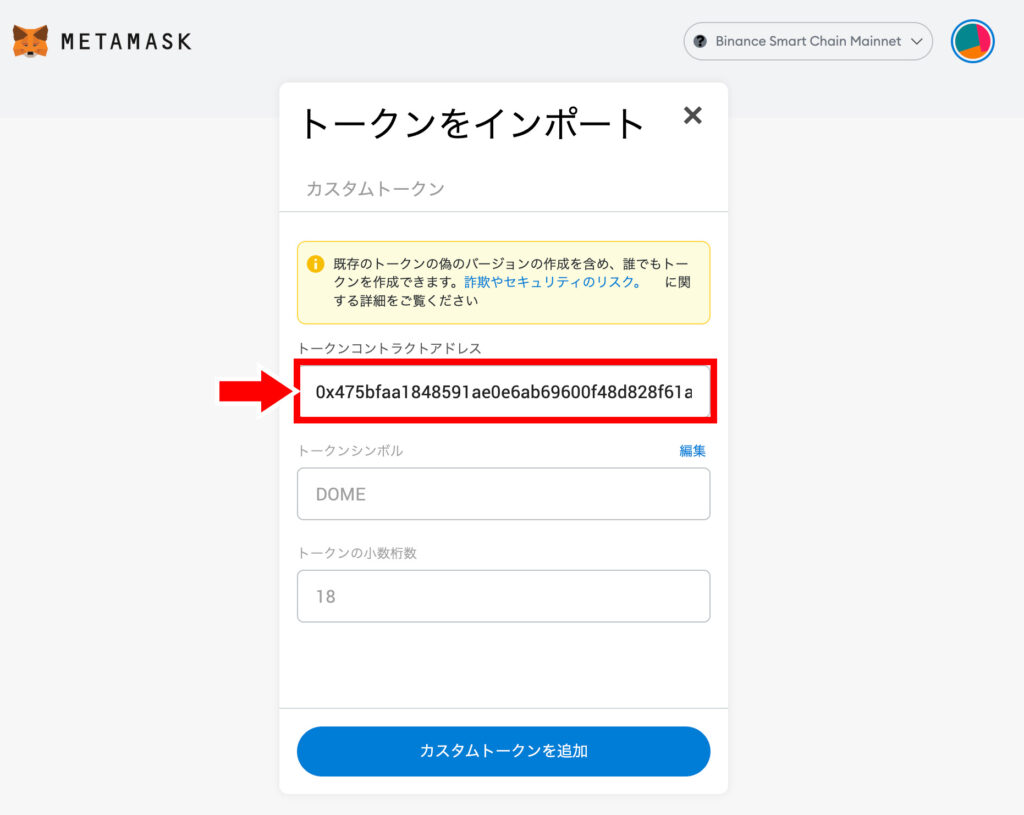Click カスタムトークンを追加 button
Image resolution: width=1024 pixels, height=815 pixels.
pos(504,751)
